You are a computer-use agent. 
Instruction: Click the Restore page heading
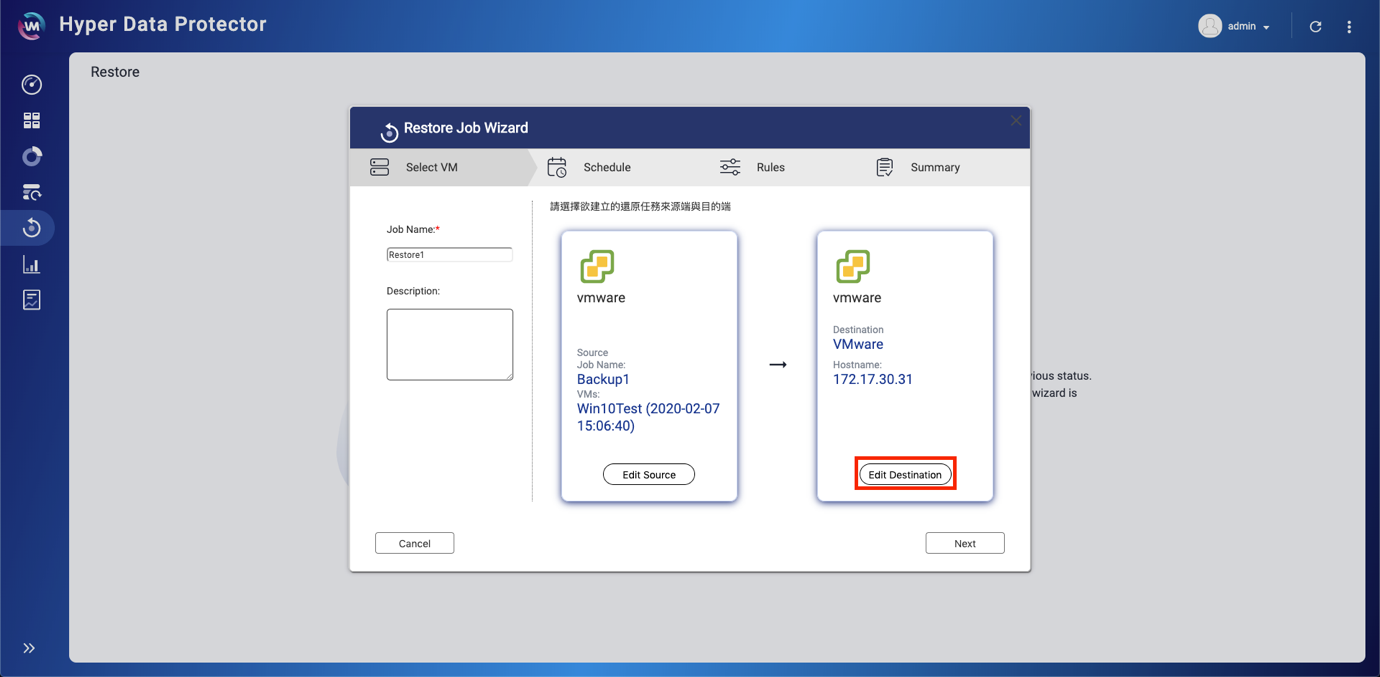coord(115,72)
